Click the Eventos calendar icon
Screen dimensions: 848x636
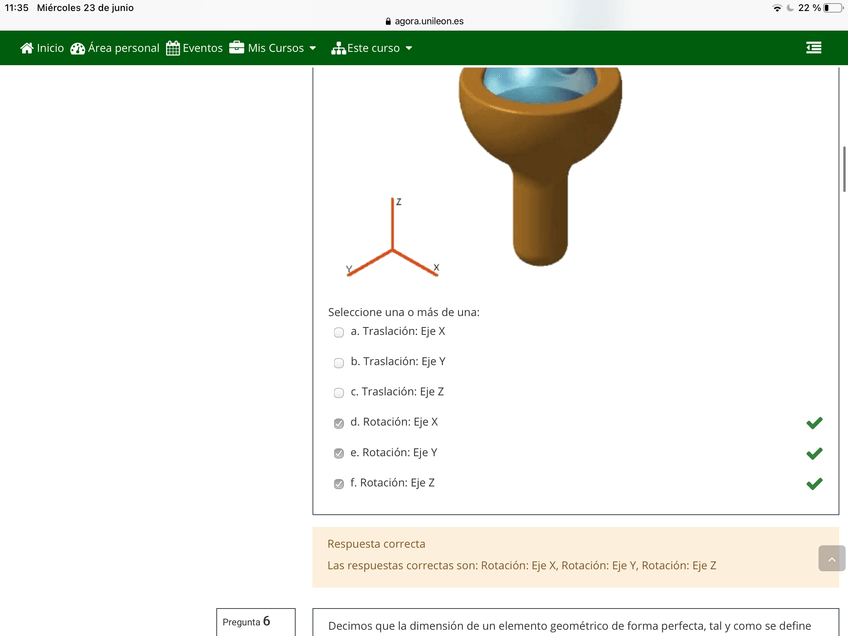tap(173, 48)
